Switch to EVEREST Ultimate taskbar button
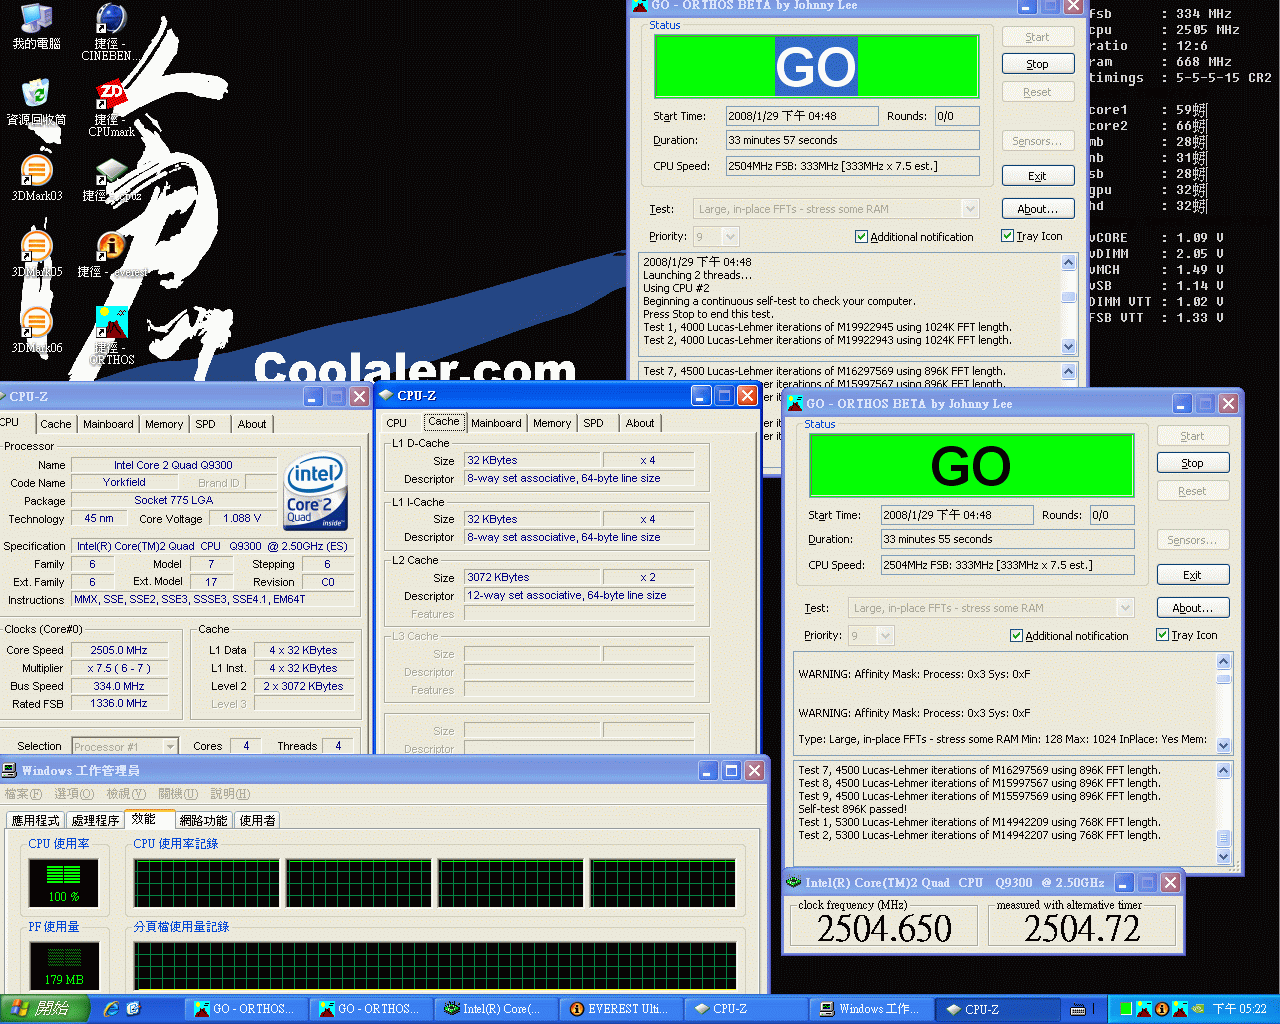Screen dimensions: 1280x1024 [x=620, y=1009]
